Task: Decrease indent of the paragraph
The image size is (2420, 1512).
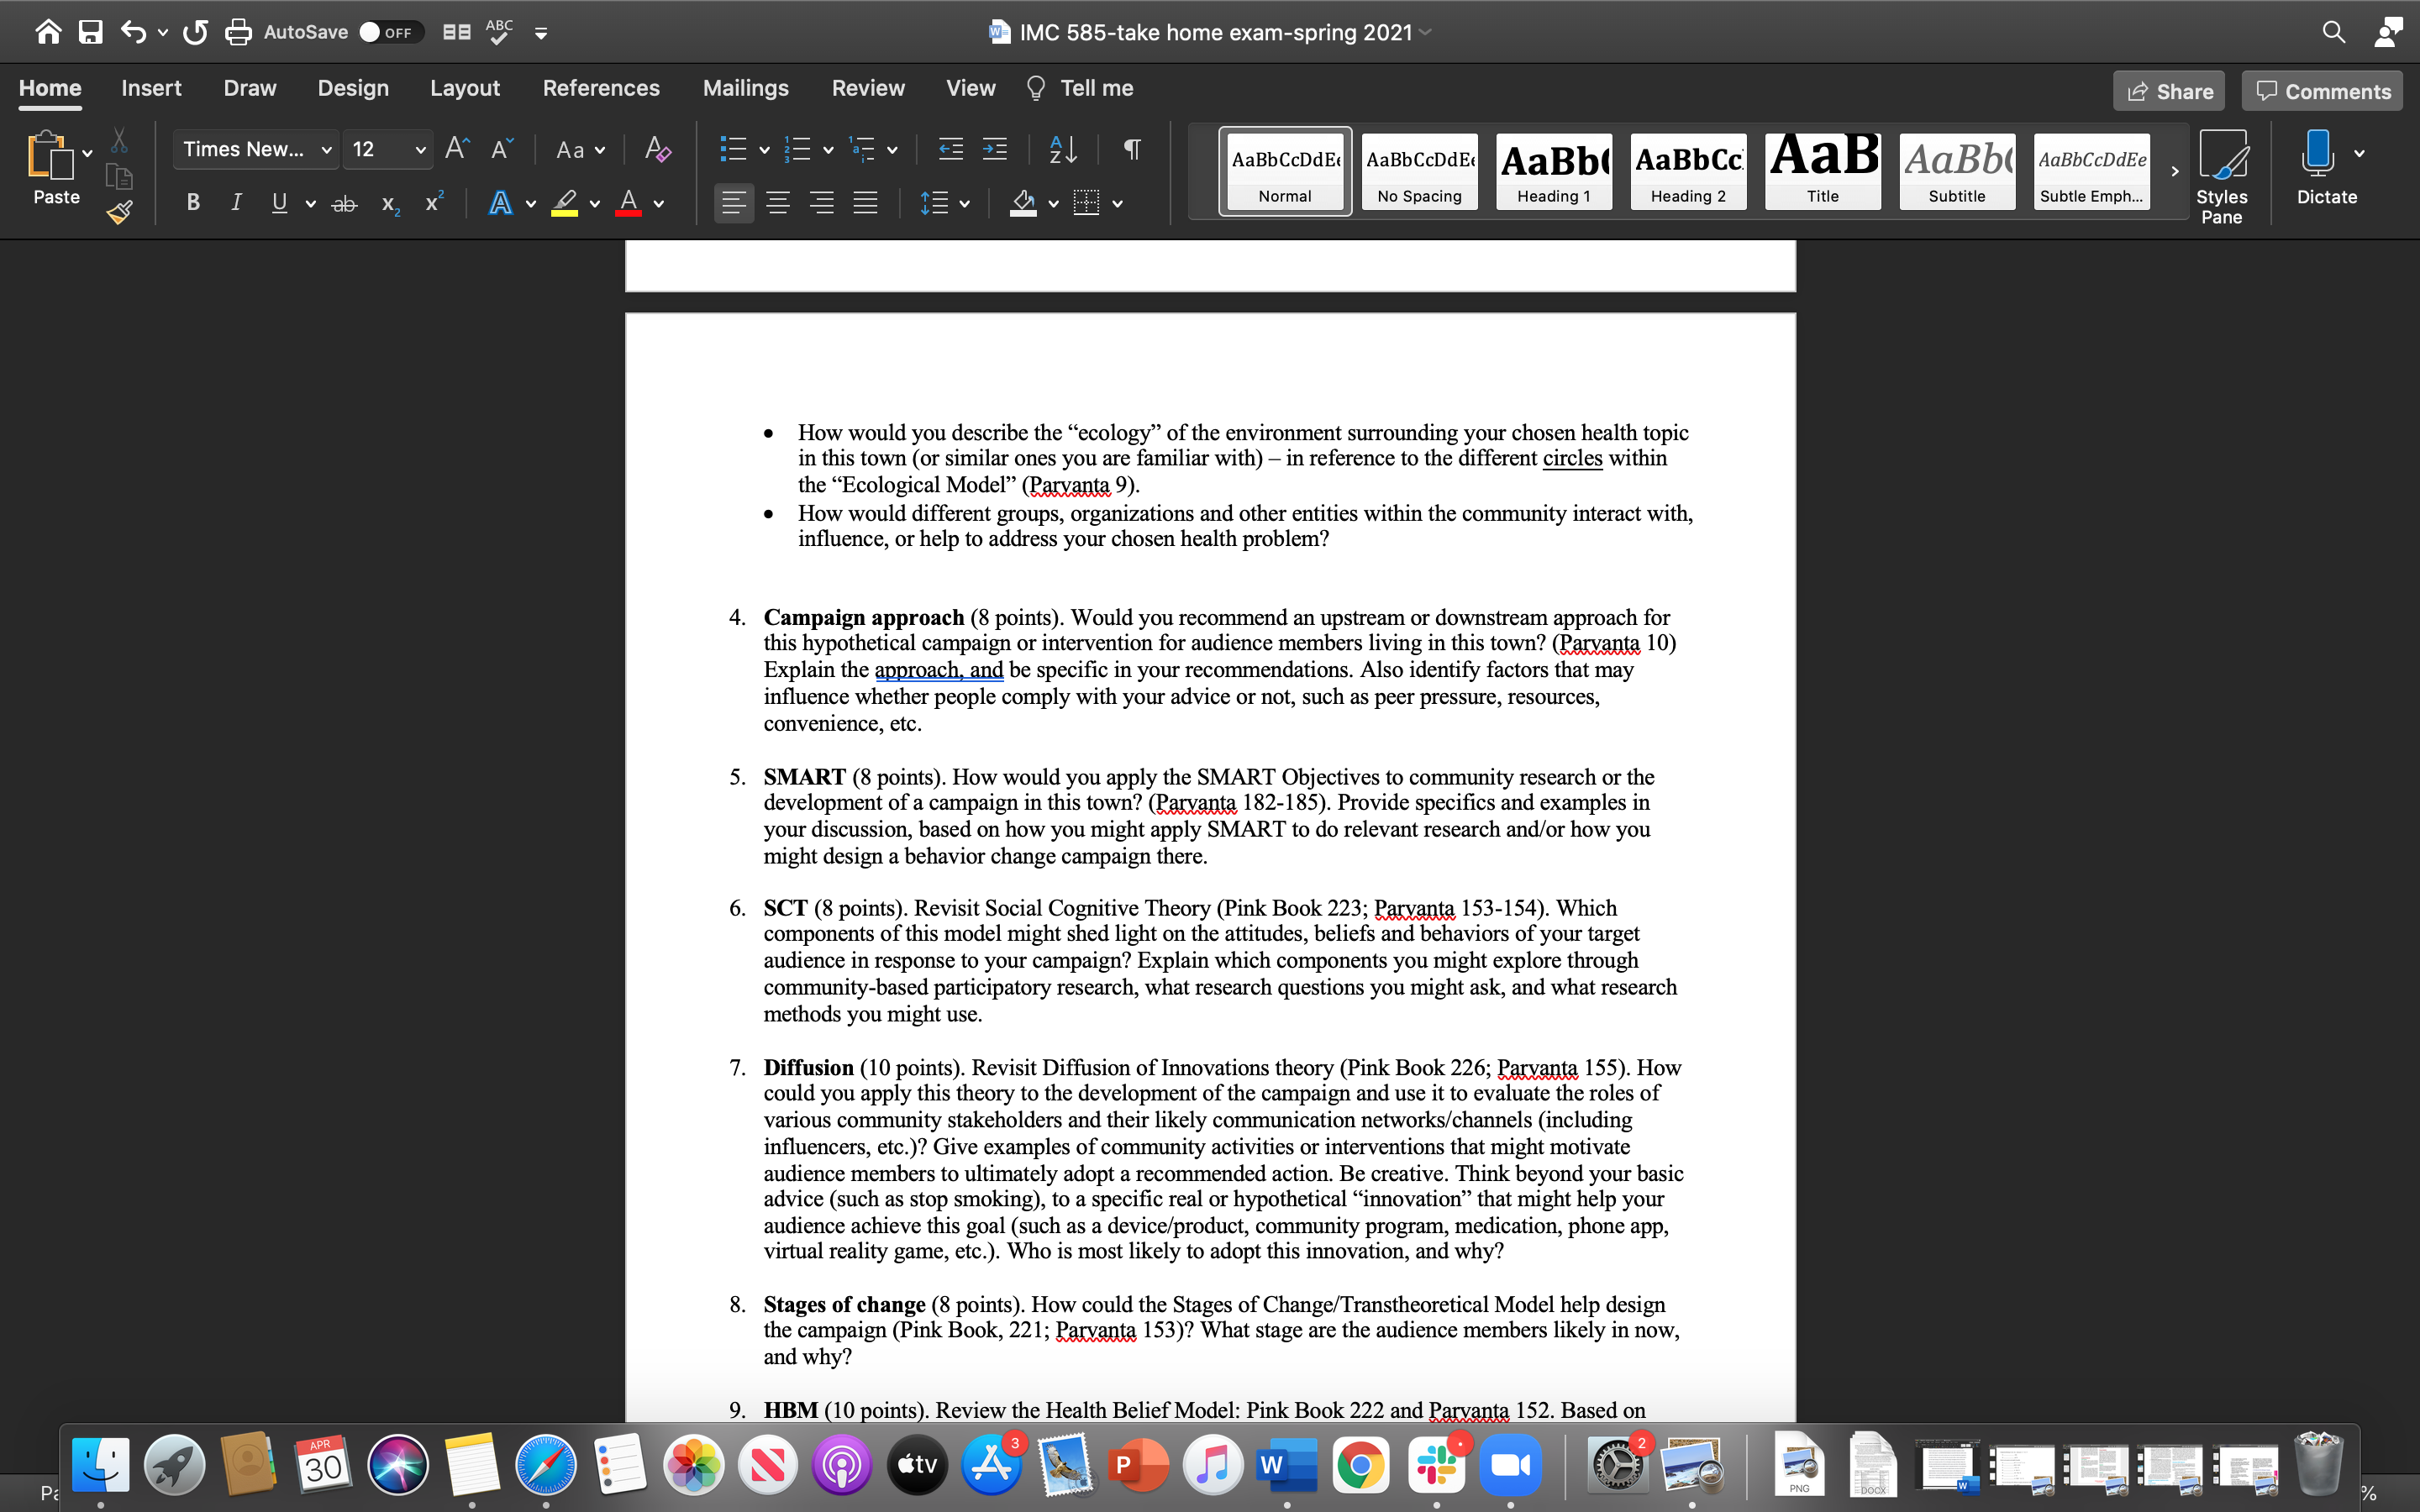Action: [950, 149]
